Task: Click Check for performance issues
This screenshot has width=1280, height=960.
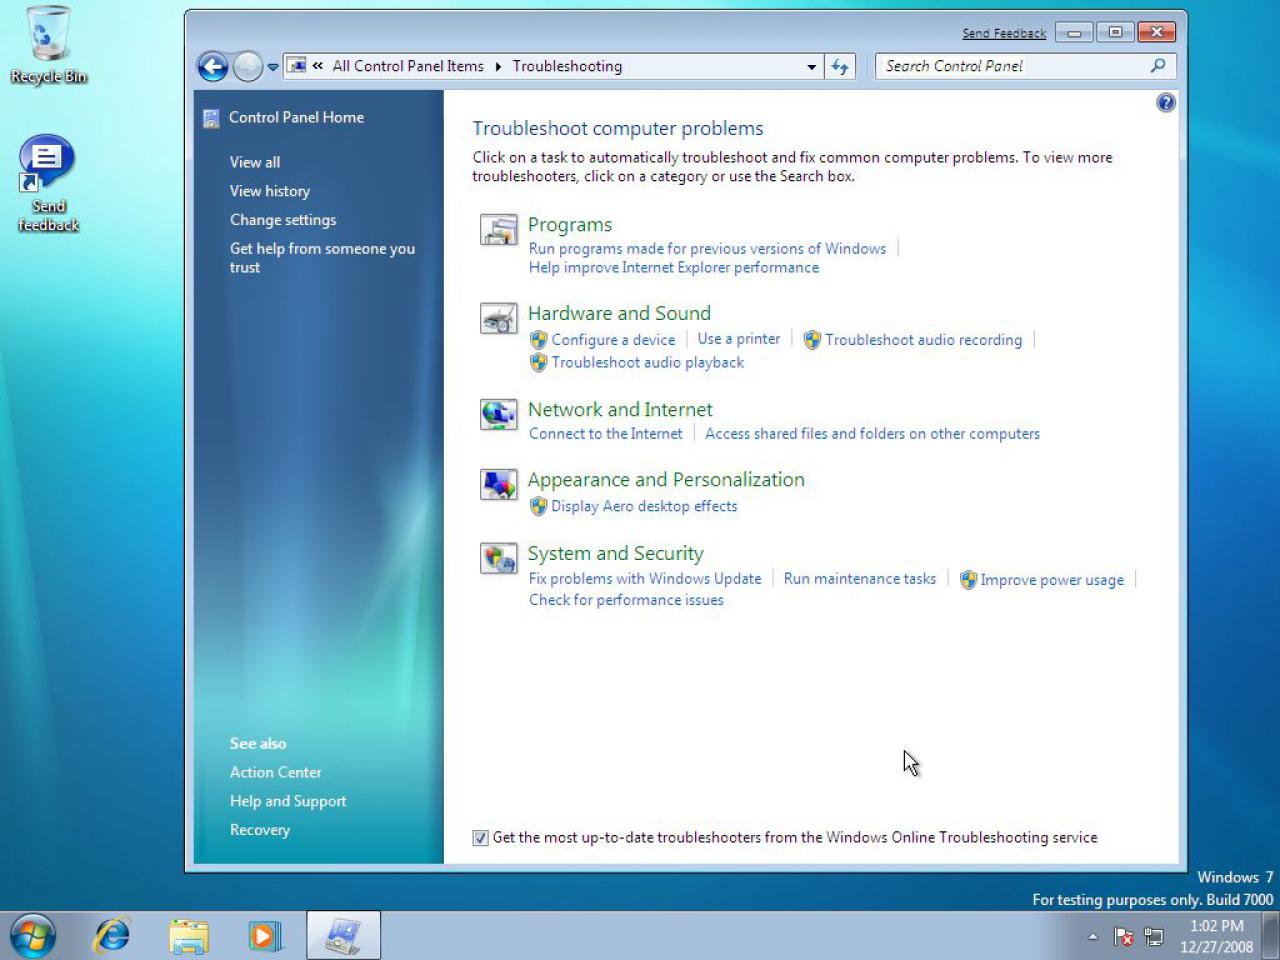Action: (x=626, y=601)
